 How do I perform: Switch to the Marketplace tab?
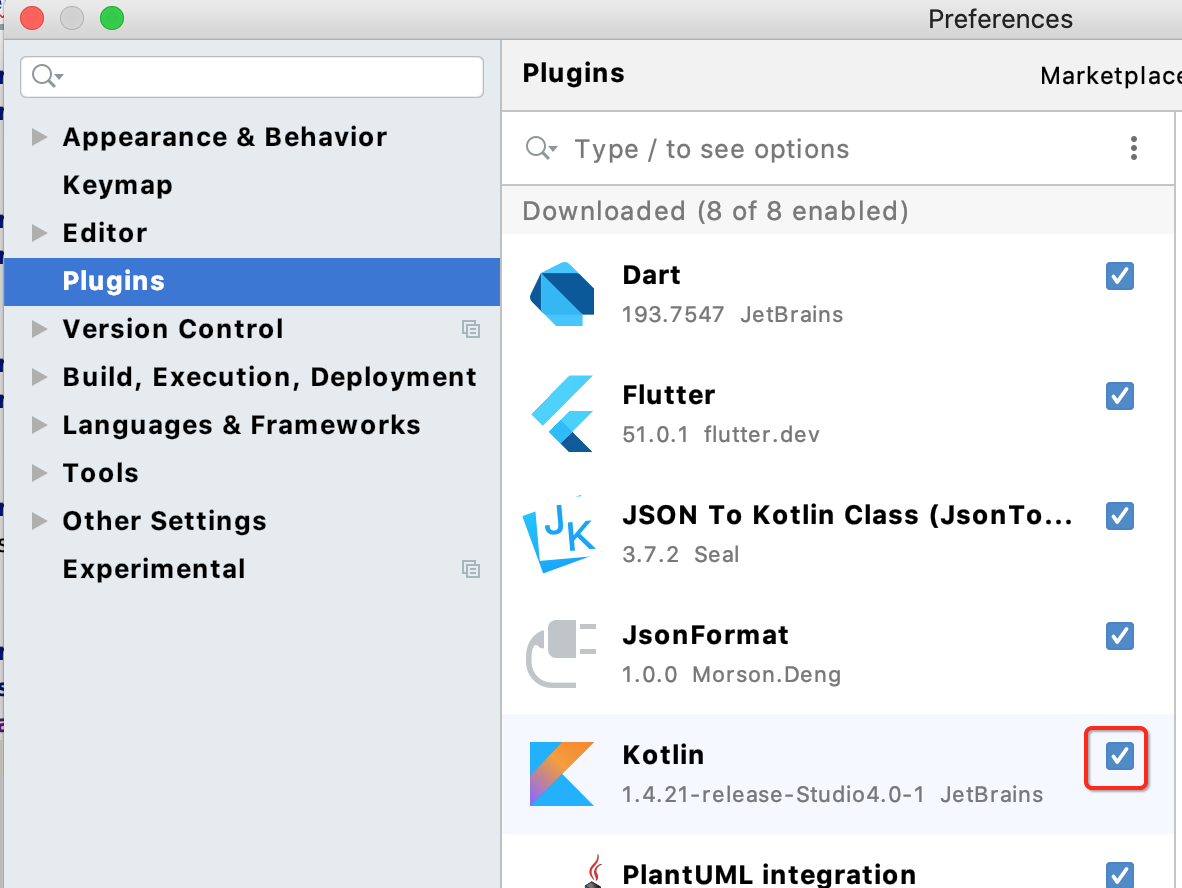1110,76
